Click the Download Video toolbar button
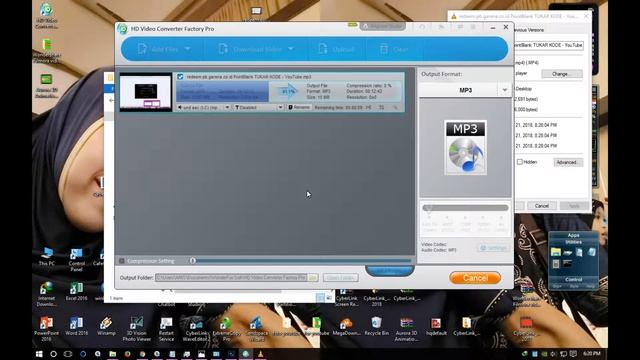 click(251, 49)
